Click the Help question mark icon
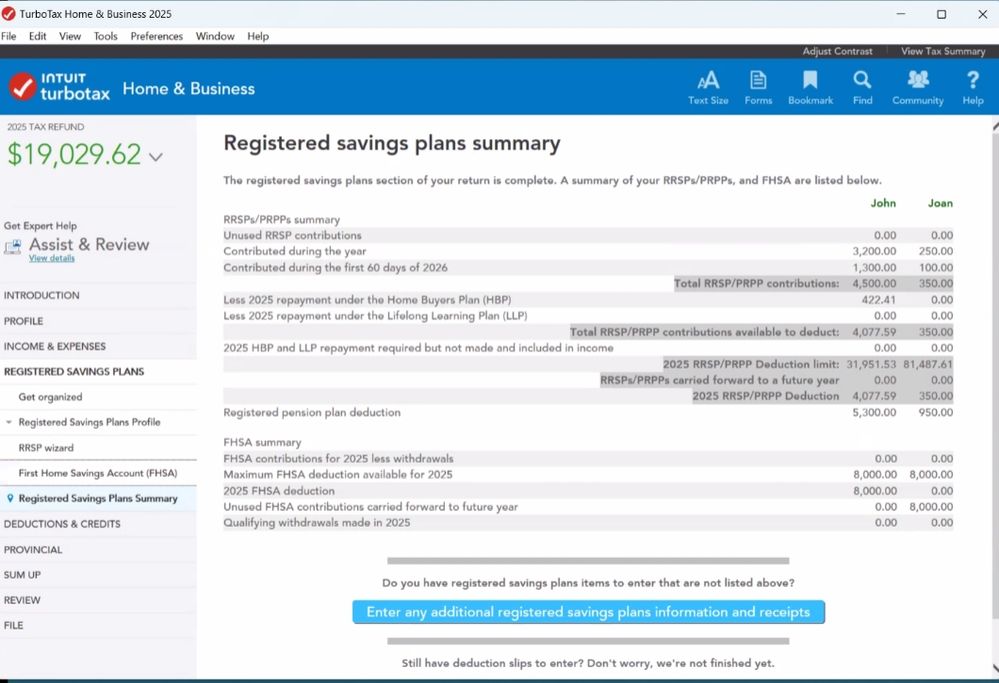 click(x=972, y=86)
